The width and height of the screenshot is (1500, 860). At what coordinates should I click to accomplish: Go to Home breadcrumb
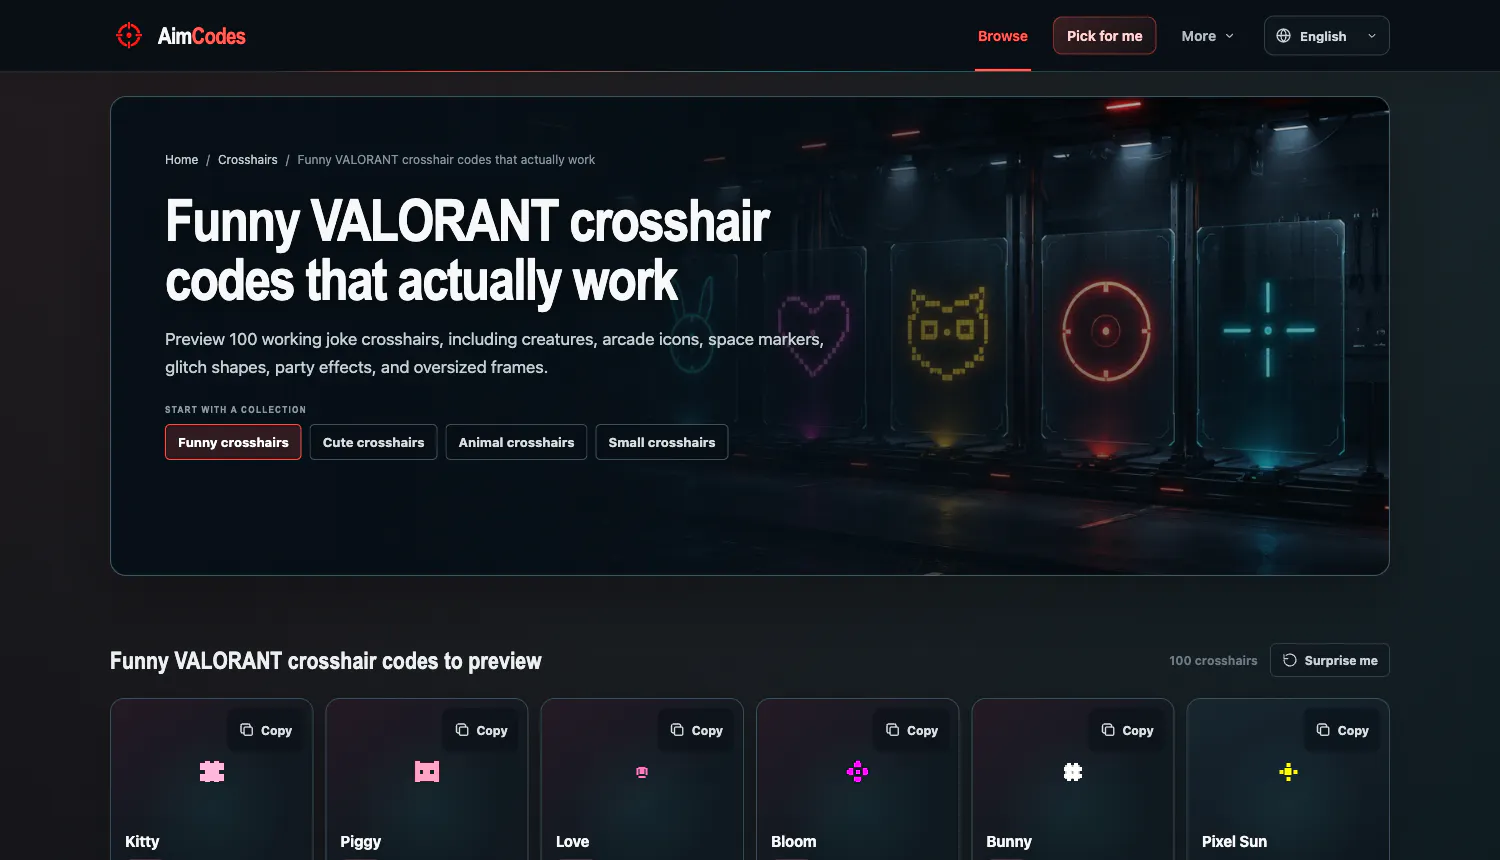pyautogui.click(x=182, y=160)
